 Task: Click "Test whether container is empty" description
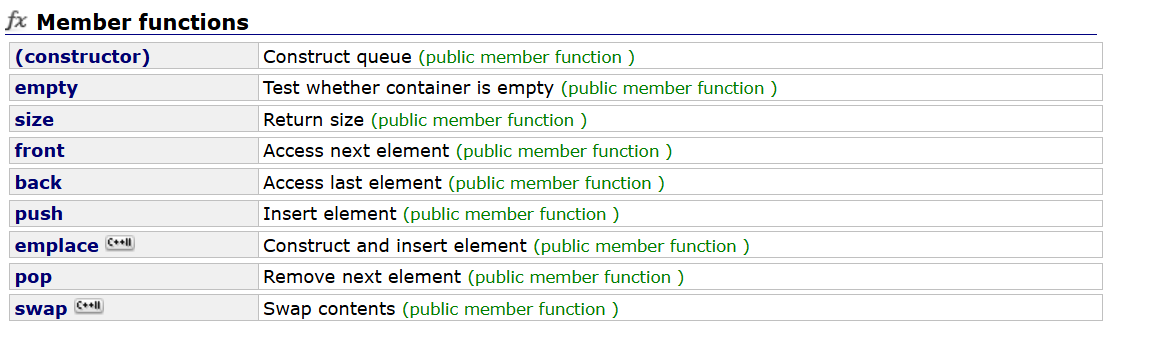click(x=408, y=88)
